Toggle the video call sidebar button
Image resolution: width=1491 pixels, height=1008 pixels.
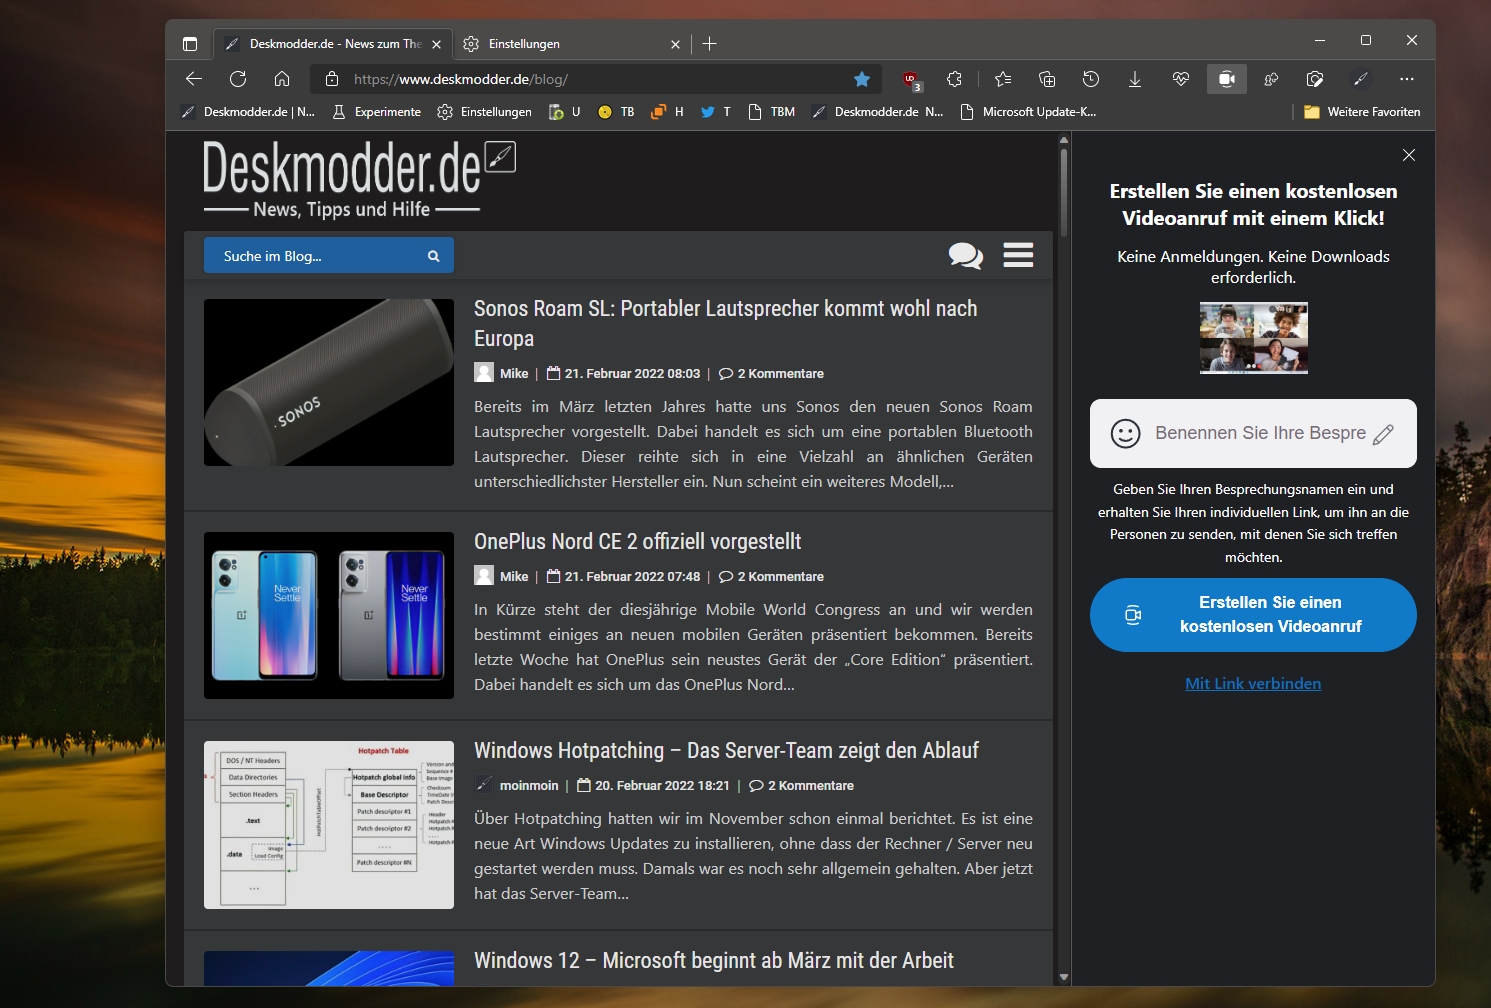pyautogui.click(x=1227, y=79)
